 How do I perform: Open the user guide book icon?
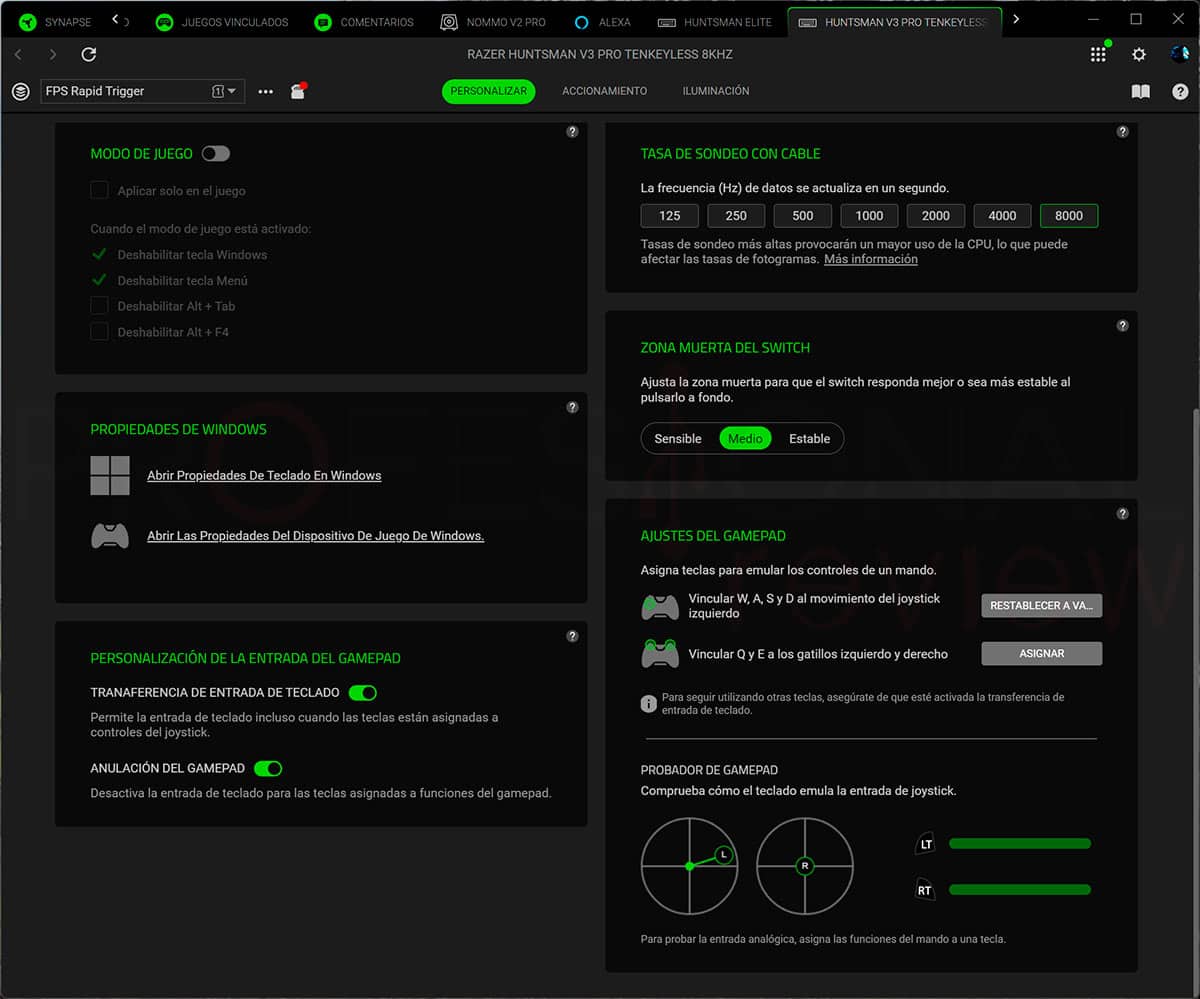(x=1140, y=91)
